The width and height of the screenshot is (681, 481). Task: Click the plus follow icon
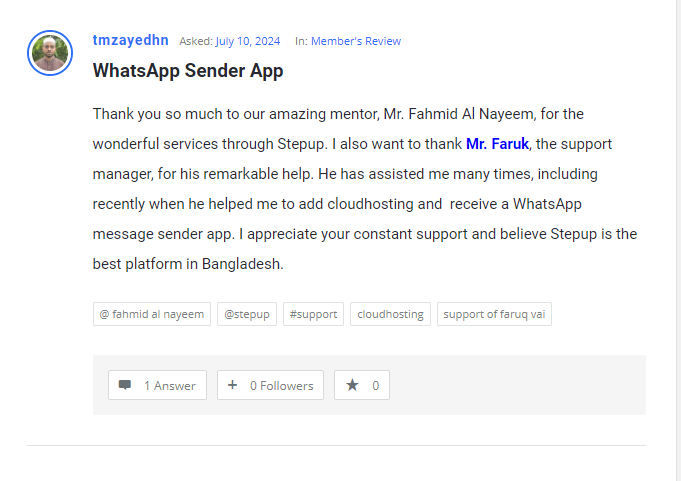(x=232, y=385)
